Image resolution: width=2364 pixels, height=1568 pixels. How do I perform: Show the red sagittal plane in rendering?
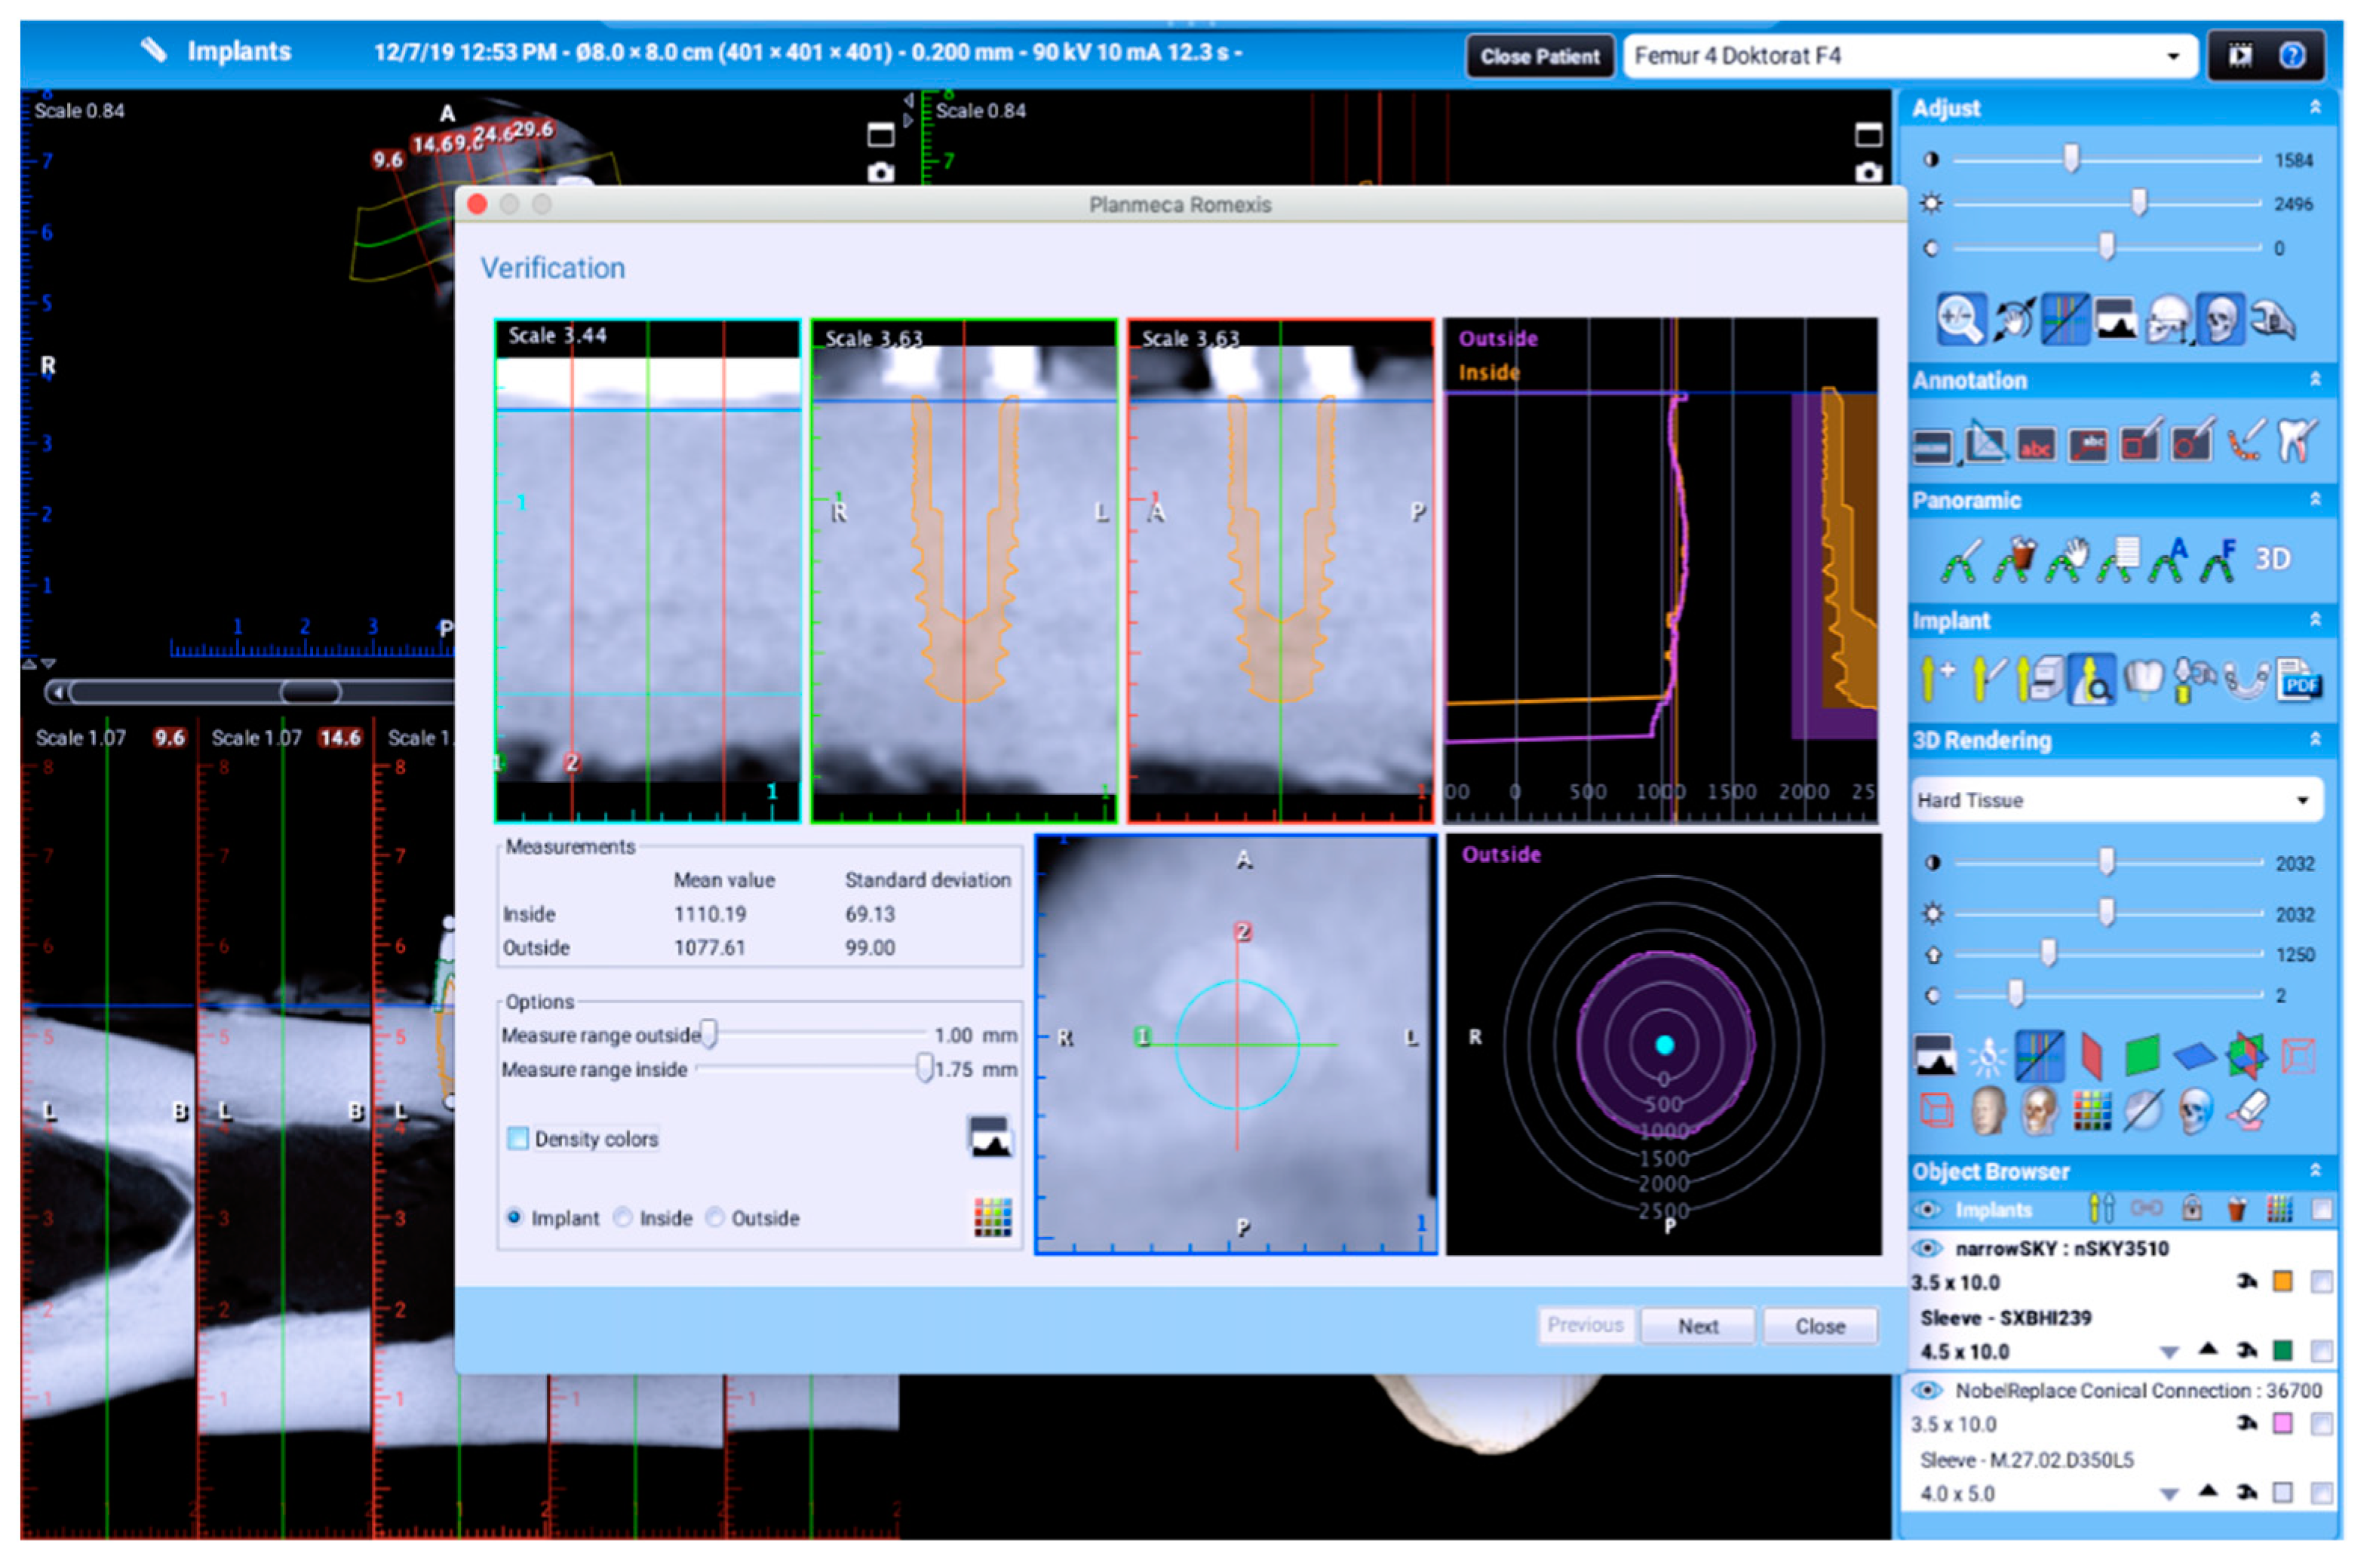(x=2090, y=1057)
